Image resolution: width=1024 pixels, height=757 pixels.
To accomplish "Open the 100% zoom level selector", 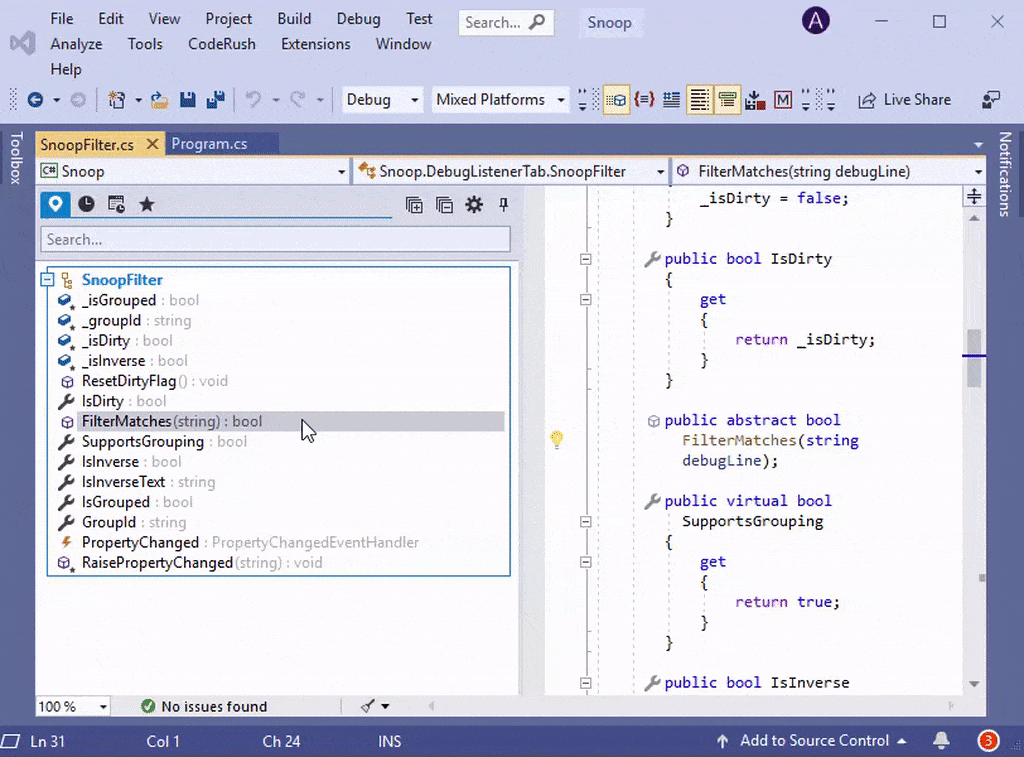I will (72, 706).
